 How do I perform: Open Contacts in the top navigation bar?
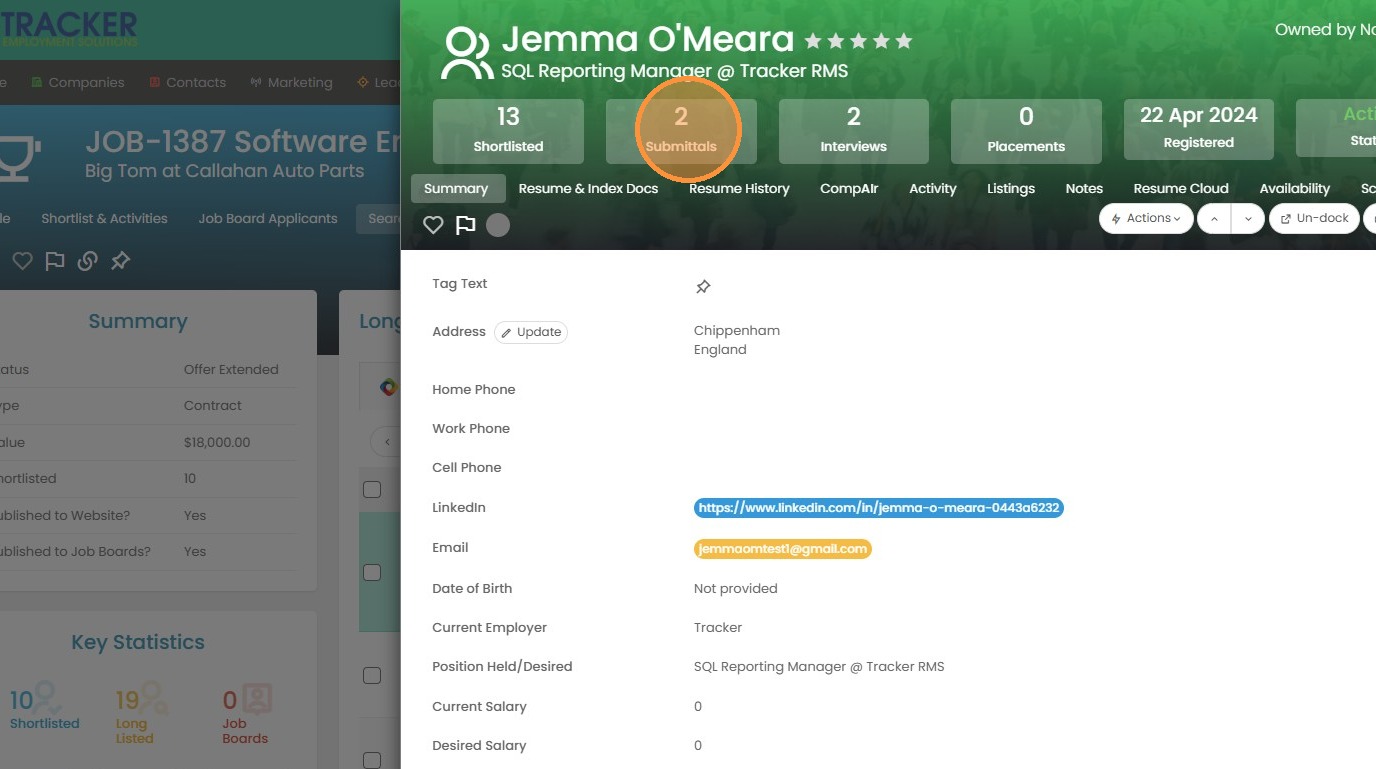pos(188,82)
